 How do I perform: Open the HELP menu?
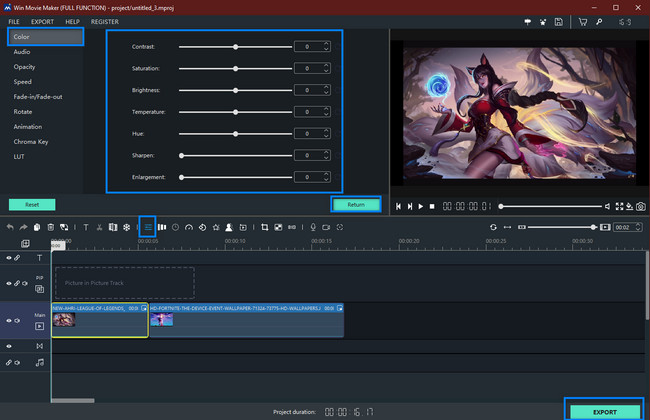pos(72,22)
